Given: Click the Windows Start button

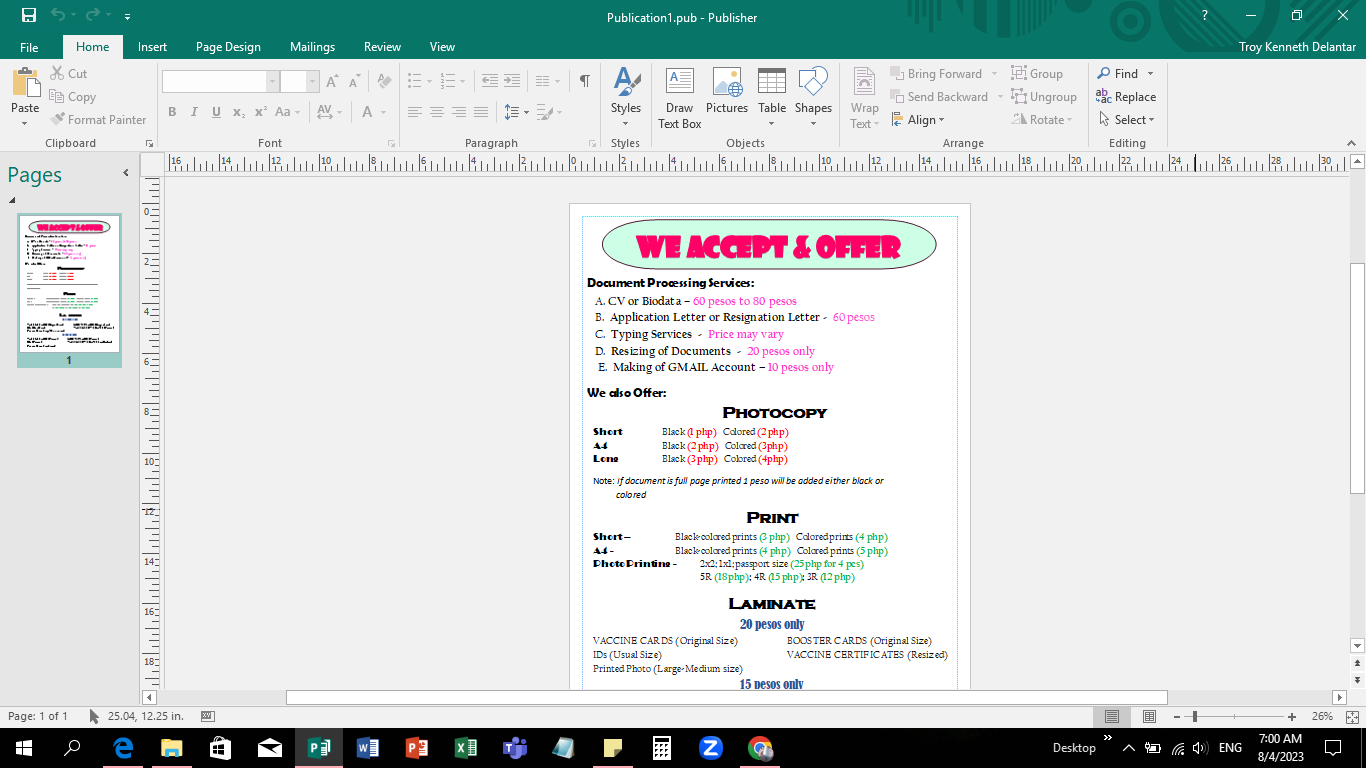Looking at the screenshot, I should (x=23, y=748).
